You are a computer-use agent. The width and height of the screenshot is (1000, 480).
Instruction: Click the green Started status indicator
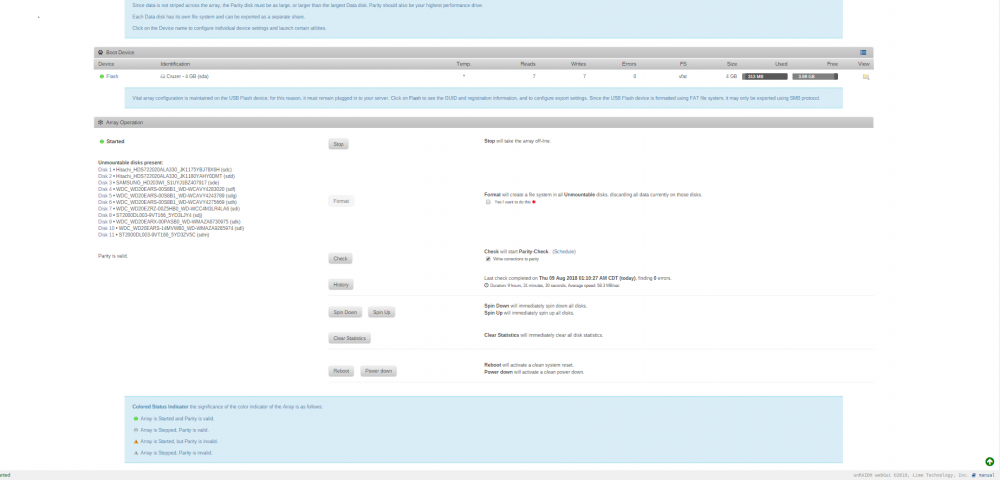(x=101, y=142)
